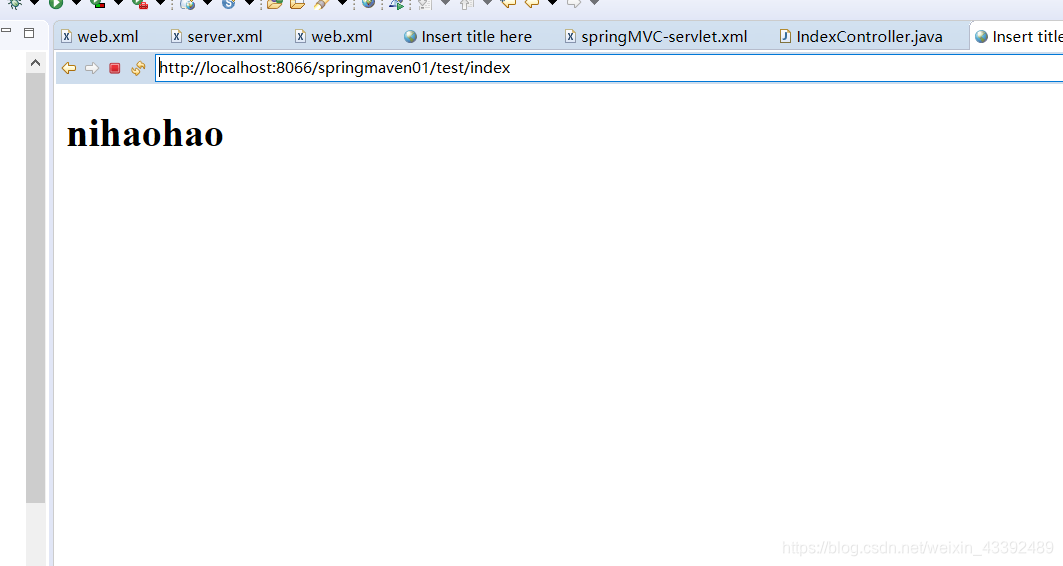Switch to the server.xml tab

pyautogui.click(x=216, y=37)
